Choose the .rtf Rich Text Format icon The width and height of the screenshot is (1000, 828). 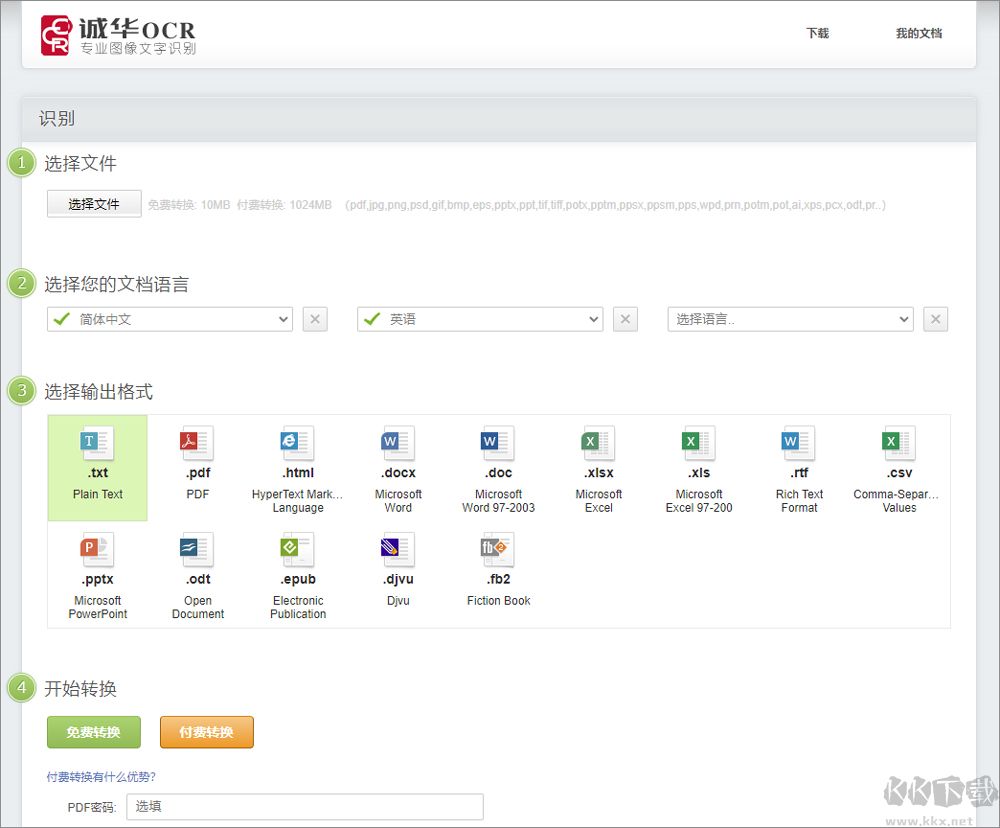[x=798, y=444]
